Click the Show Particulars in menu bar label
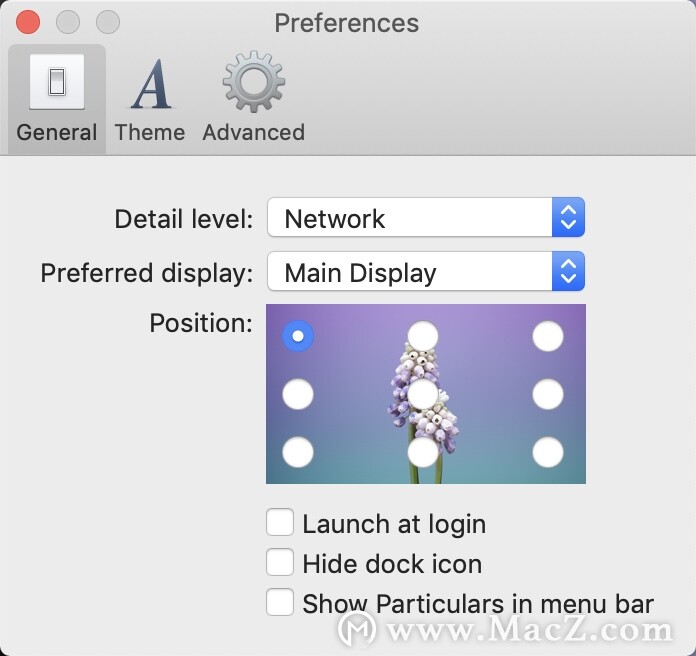 (x=478, y=604)
